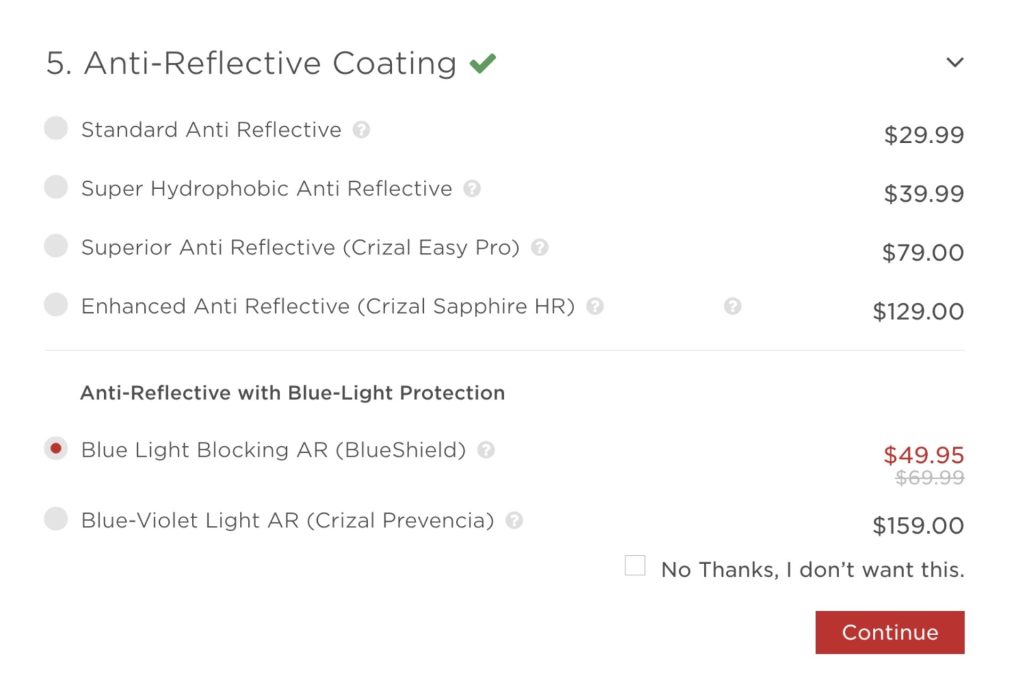This screenshot has height=683, width=1024.
Task: Select Superior Anti Reflective (Crizal Easy Pro)
Action: pyautogui.click(x=57, y=247)
